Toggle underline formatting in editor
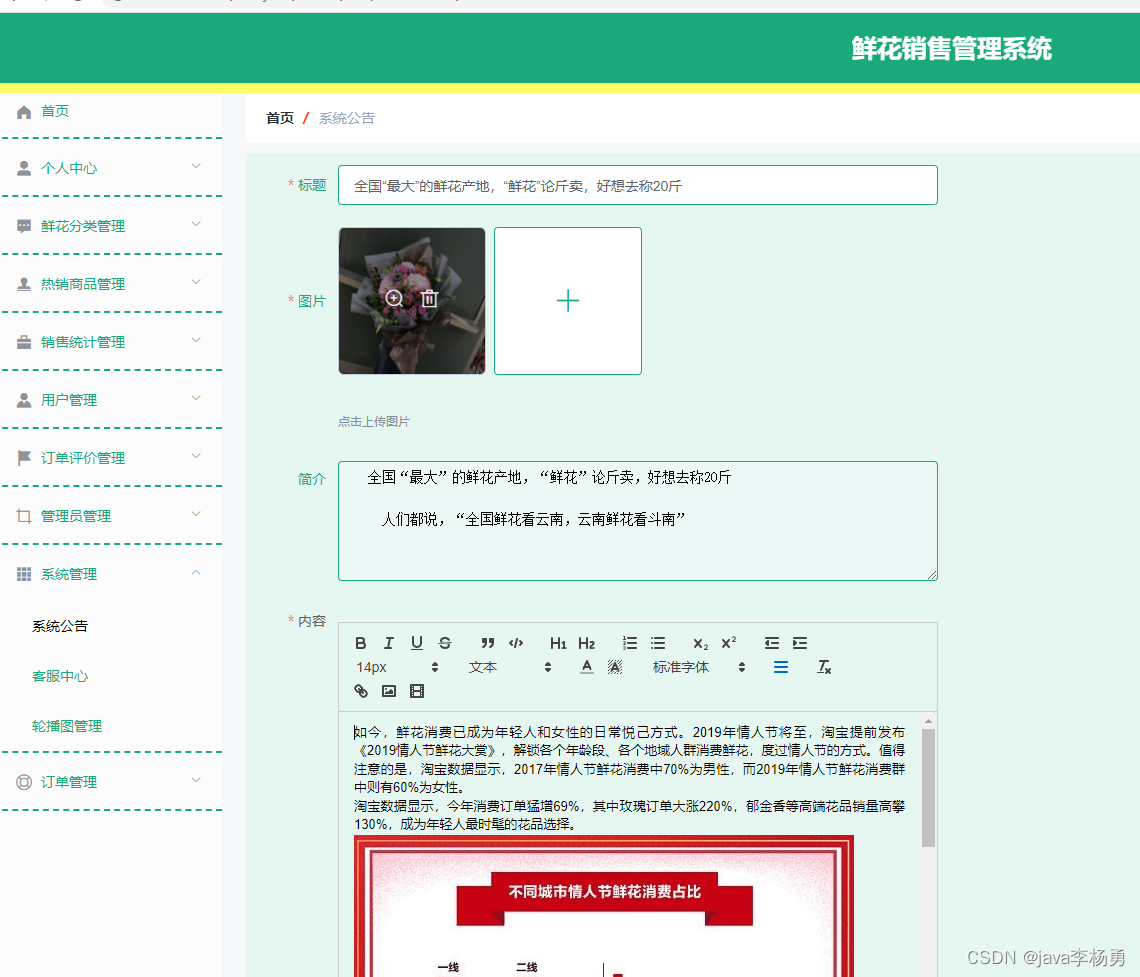This screenshot has width=1140, height=977. point(417,643)
